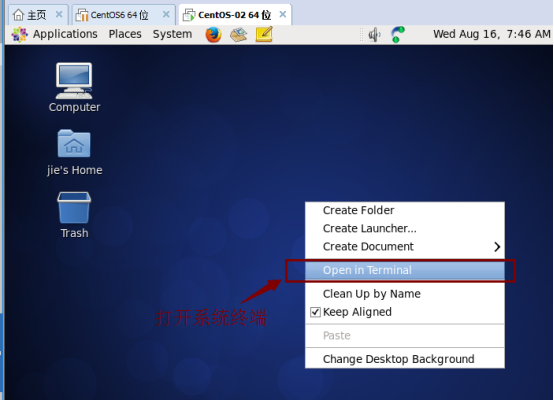Click the panel applet drag handle

click(361, 35)
